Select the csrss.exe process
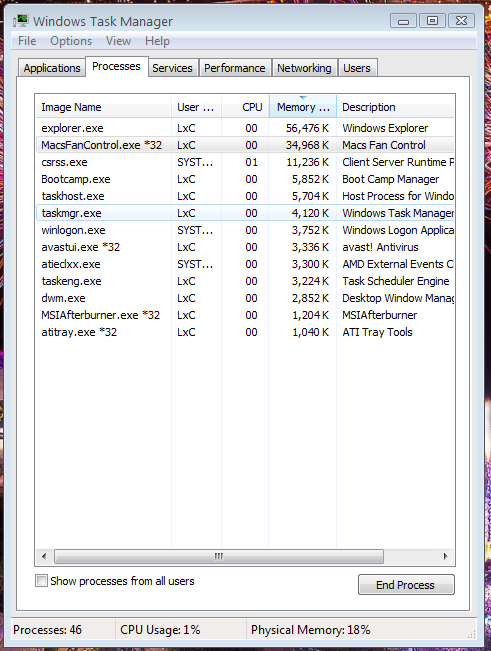This screenshot has width=491, height=651. pyautogui.click(x=245, y=162)
